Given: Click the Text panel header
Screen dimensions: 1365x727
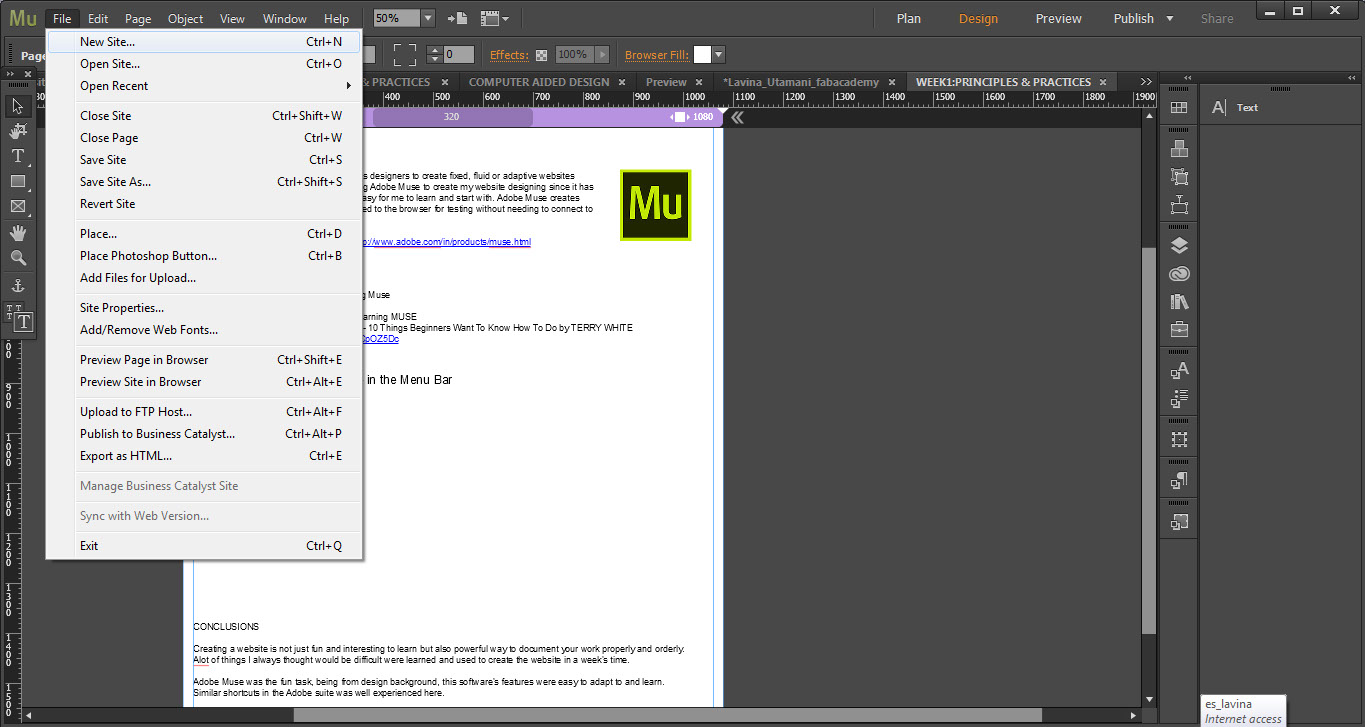Looking at the screenshot, I should pos(1247,107).
